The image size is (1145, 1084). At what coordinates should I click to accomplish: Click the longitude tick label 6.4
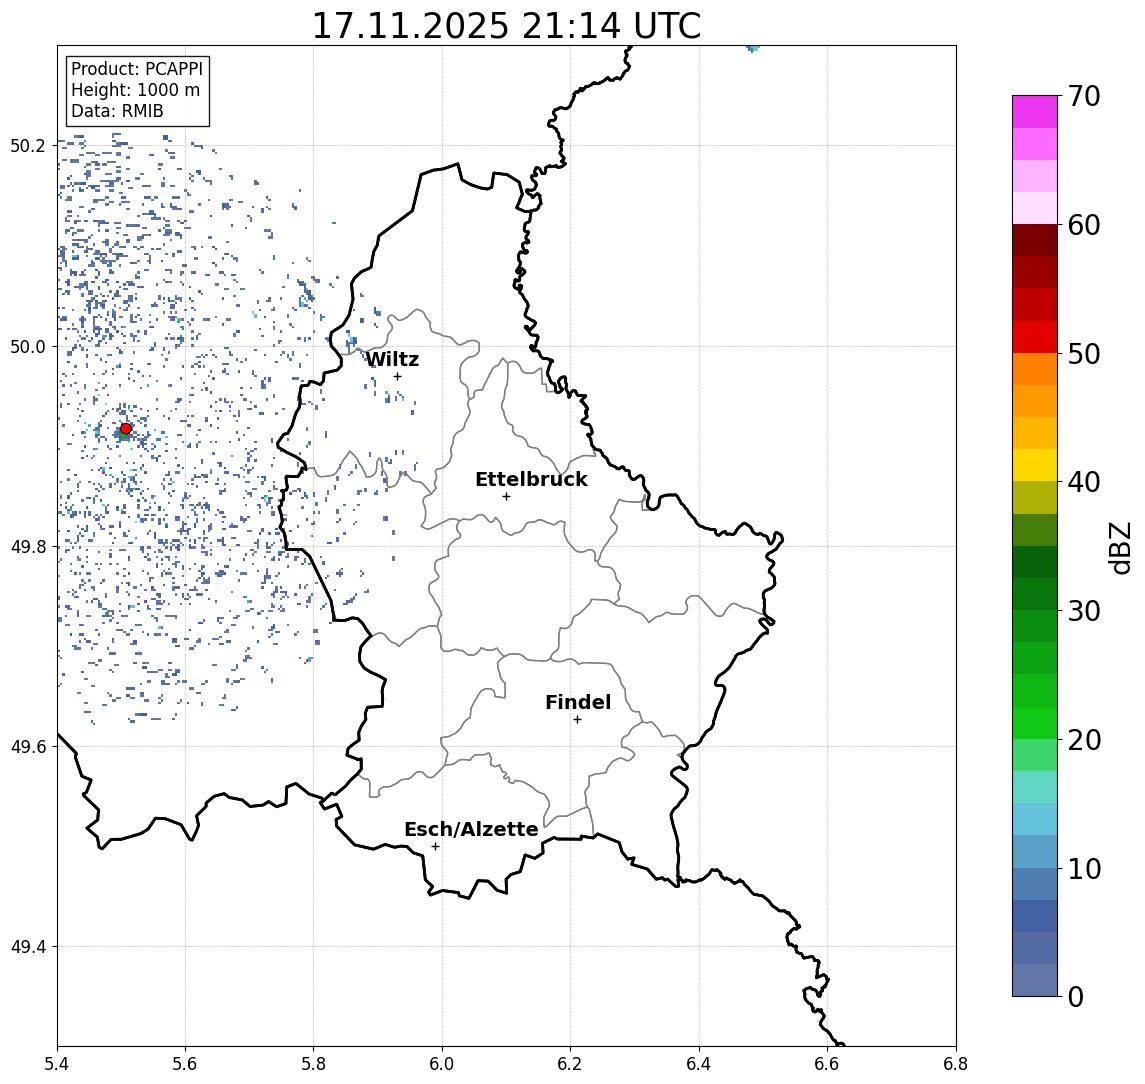point(699,1064)
